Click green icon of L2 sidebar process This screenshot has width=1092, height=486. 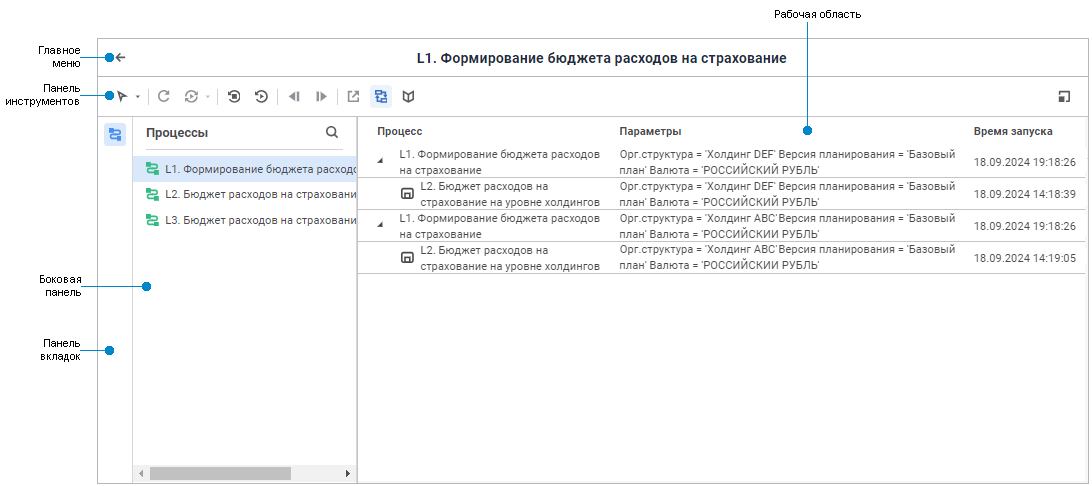pyautogui.click(x=152, y=194)
